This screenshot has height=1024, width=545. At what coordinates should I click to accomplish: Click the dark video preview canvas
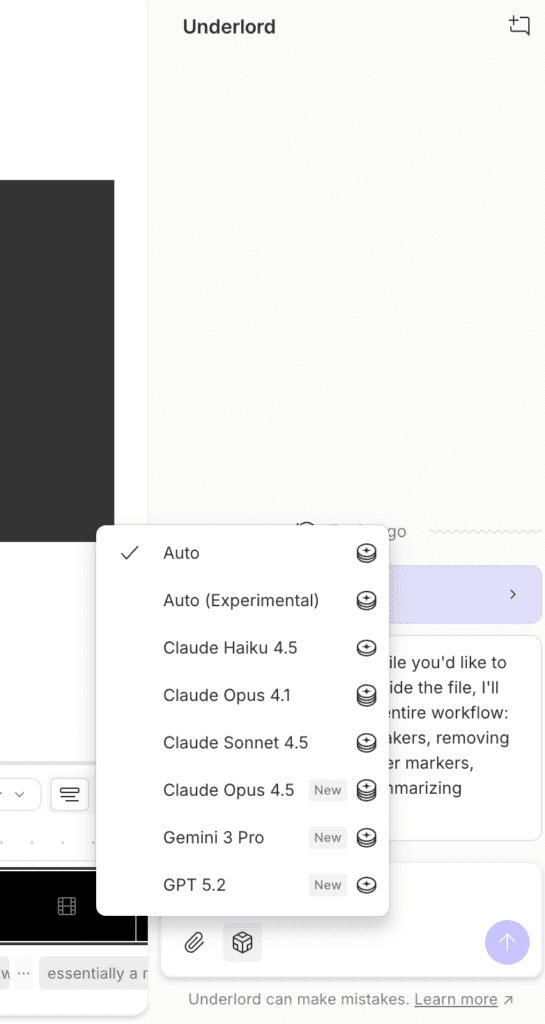coord(57,361)
